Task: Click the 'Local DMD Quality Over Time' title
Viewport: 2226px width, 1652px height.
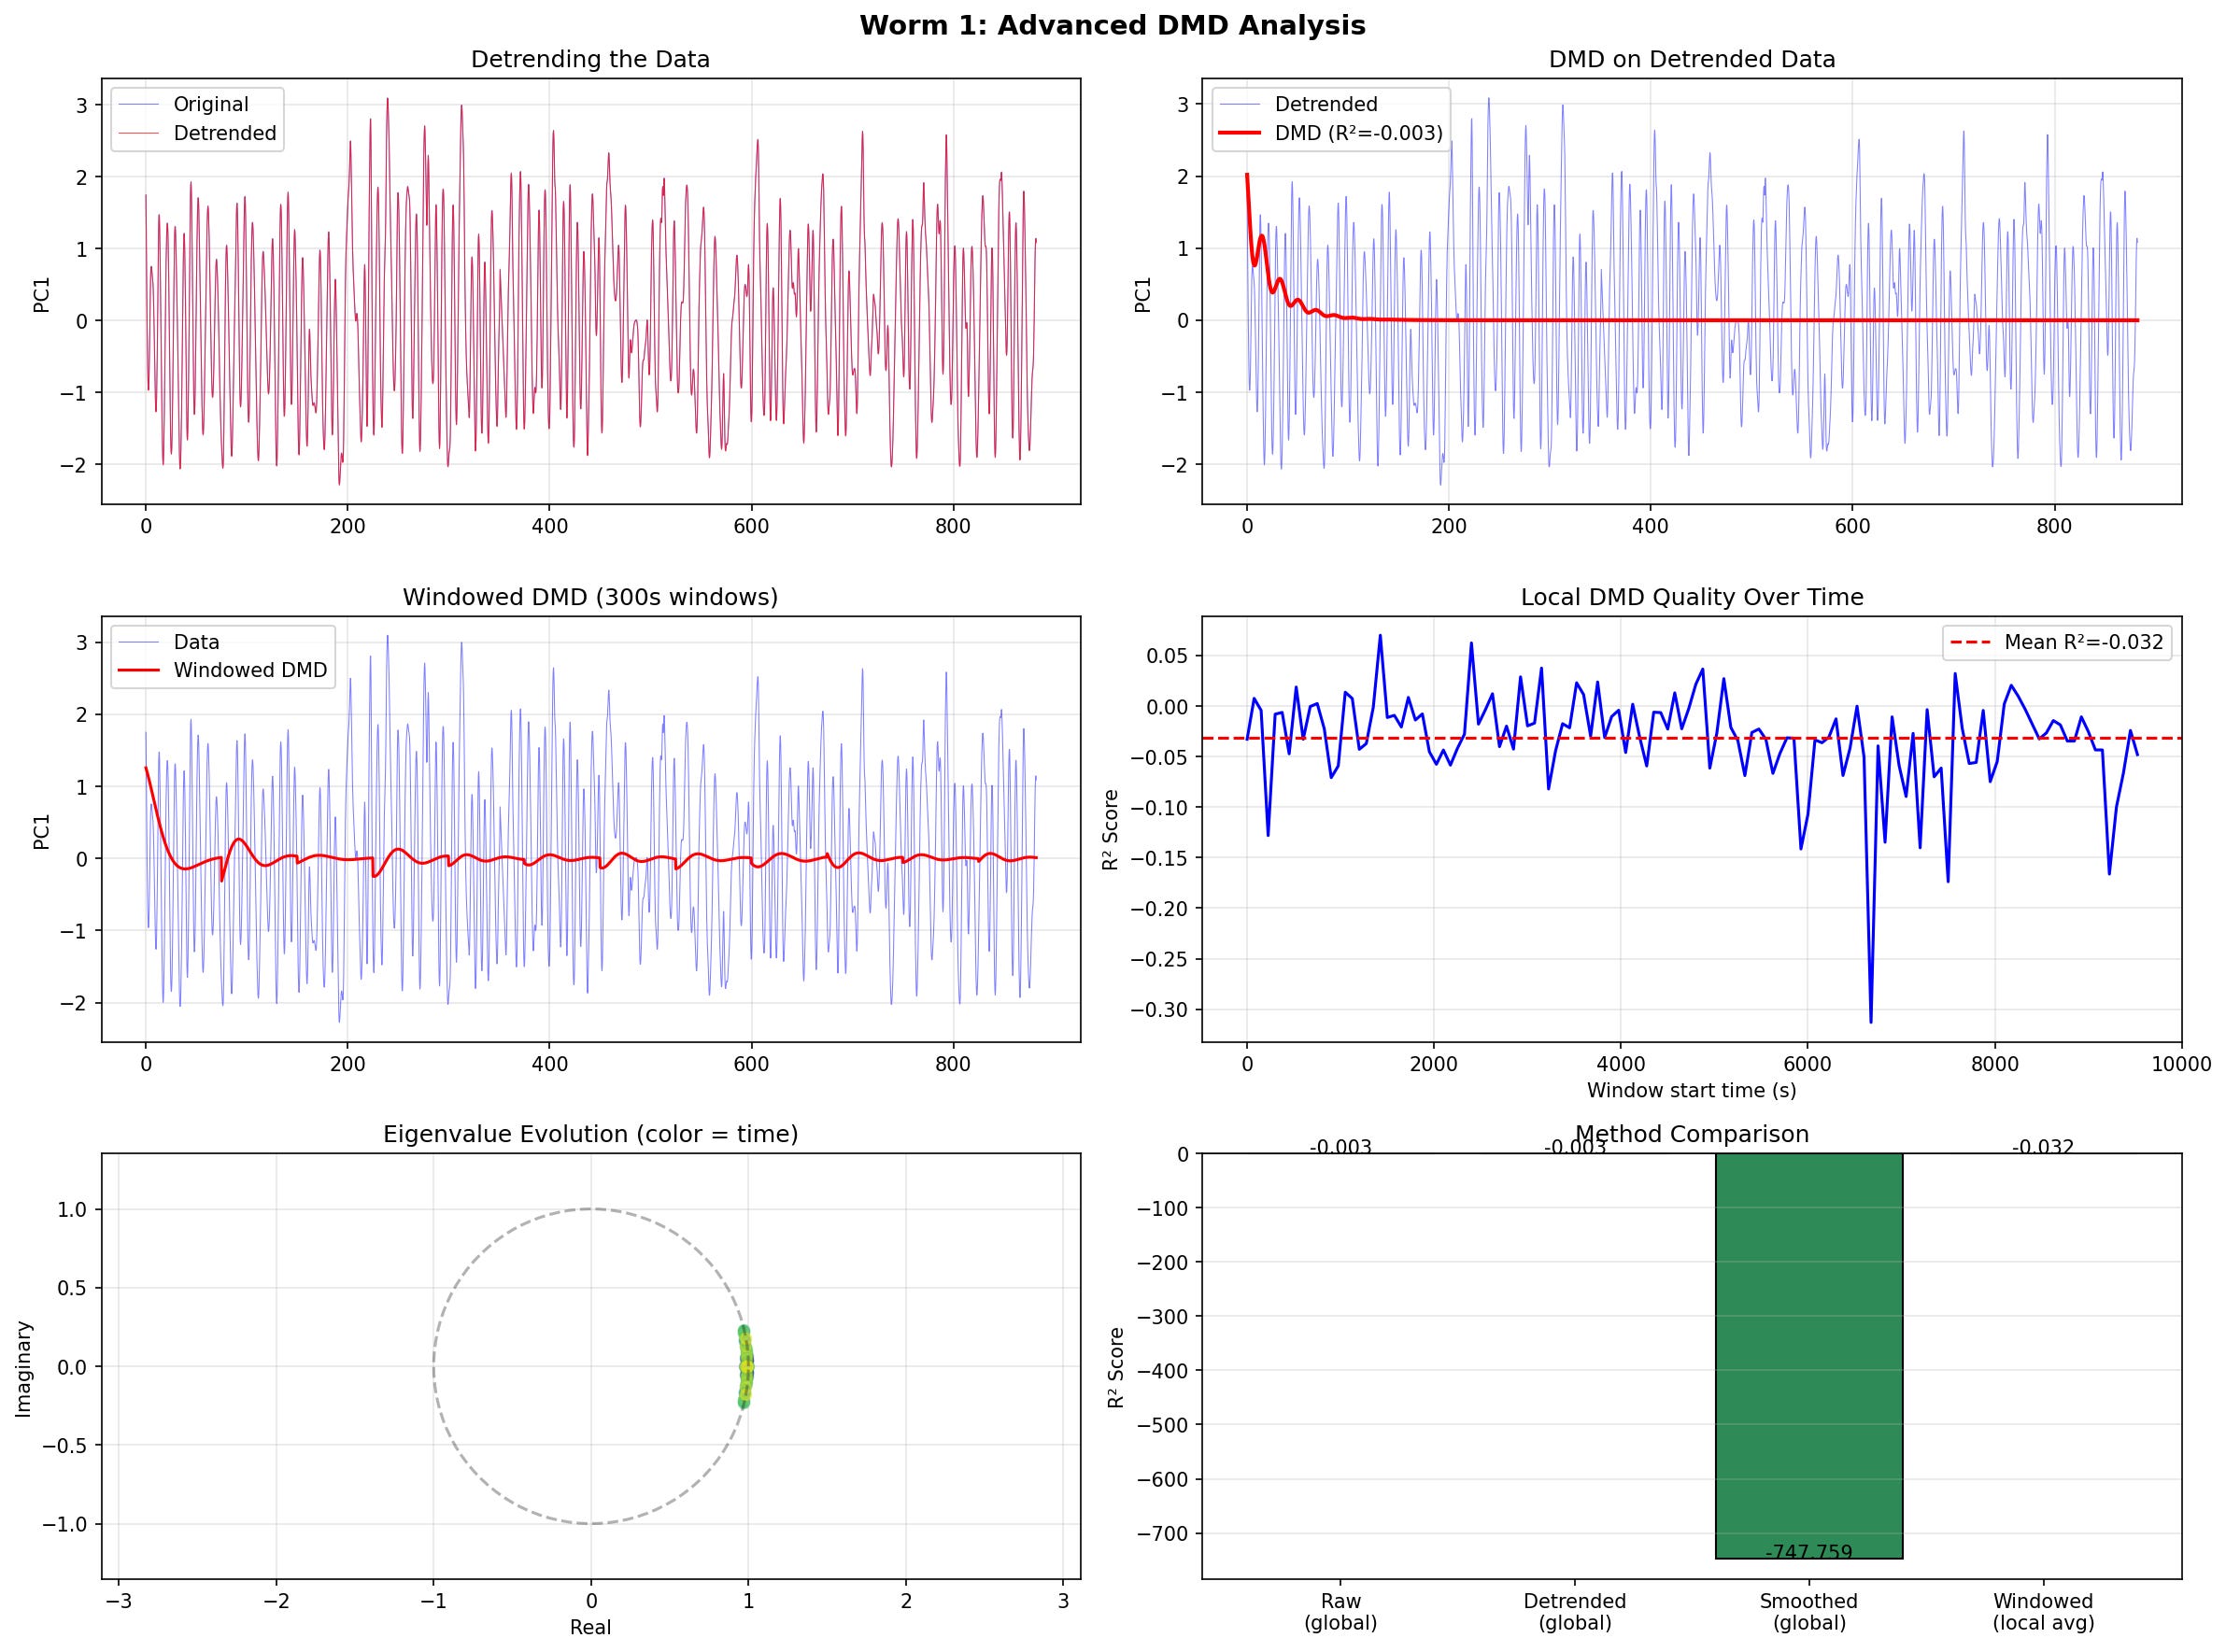Action: [1691, 597]
